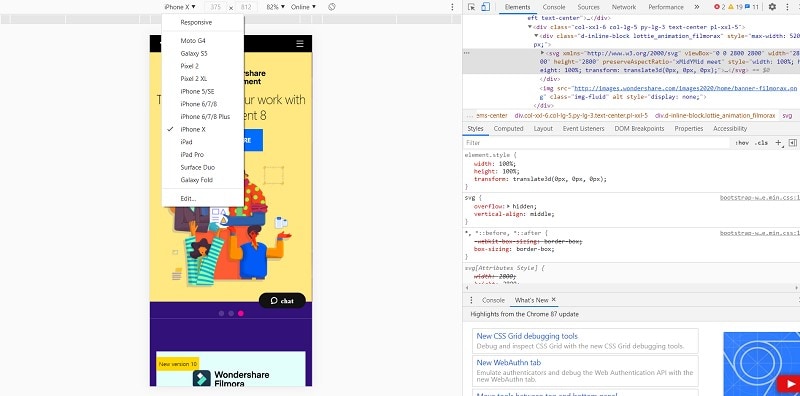This screenshot has width=800, height=396.
Task: Collapse the d-inline-block lottie div node
Action: coord(536,36)
